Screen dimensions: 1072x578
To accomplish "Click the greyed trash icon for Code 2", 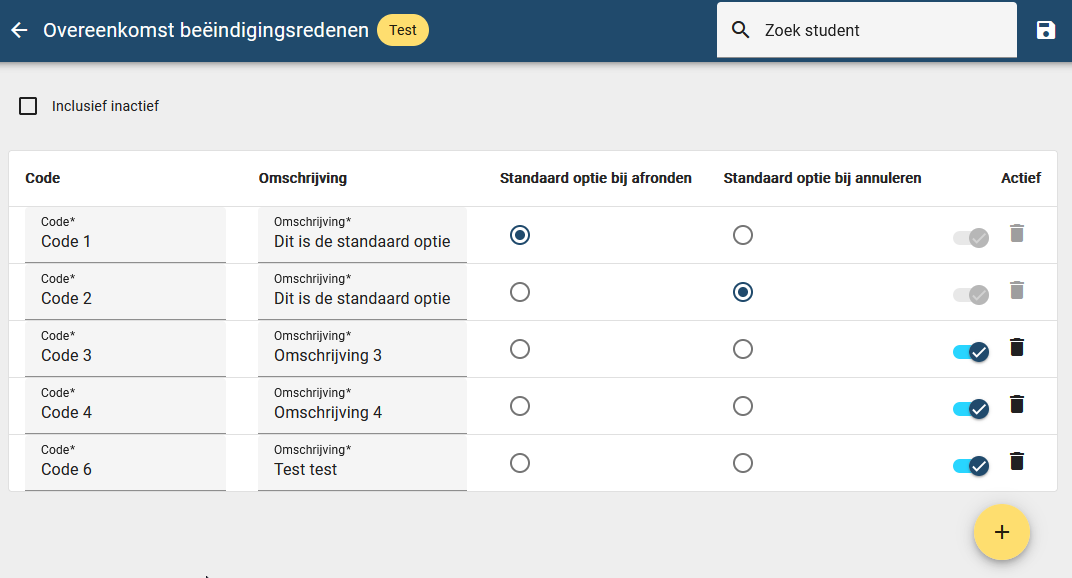I will click(x=1017, y=291).
